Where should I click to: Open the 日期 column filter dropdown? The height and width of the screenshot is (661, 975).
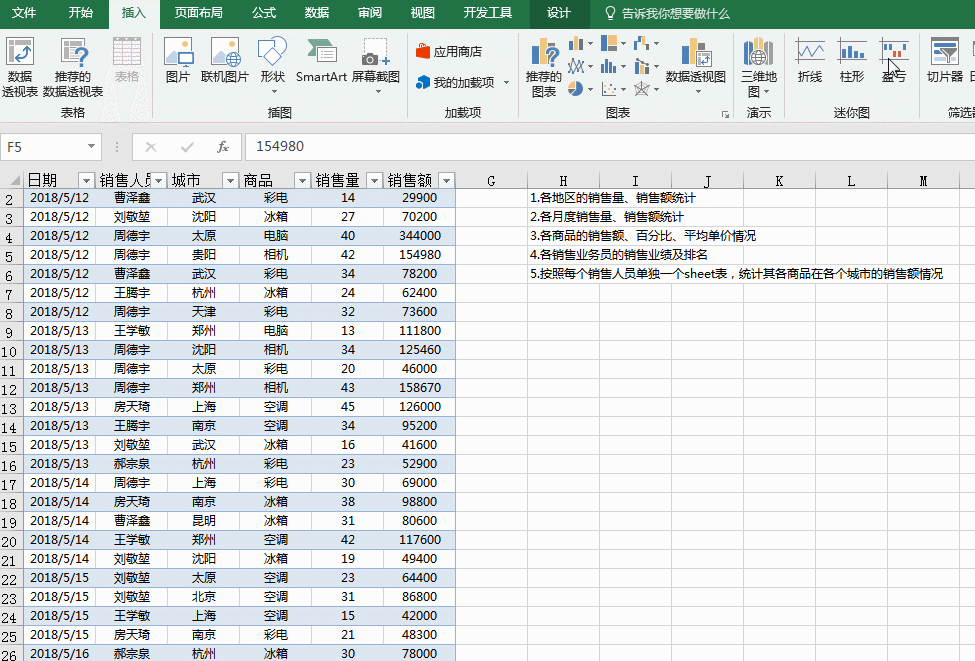point(86,180)
